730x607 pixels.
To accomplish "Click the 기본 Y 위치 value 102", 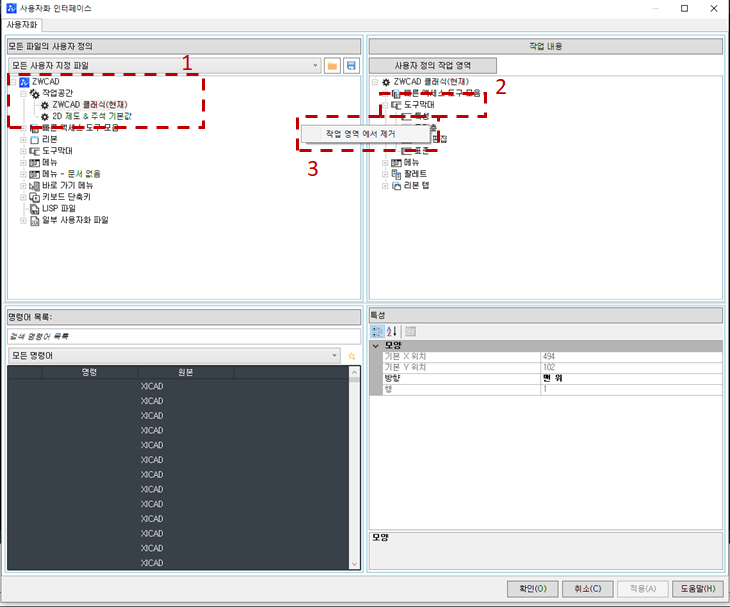I will click(631, 368).
